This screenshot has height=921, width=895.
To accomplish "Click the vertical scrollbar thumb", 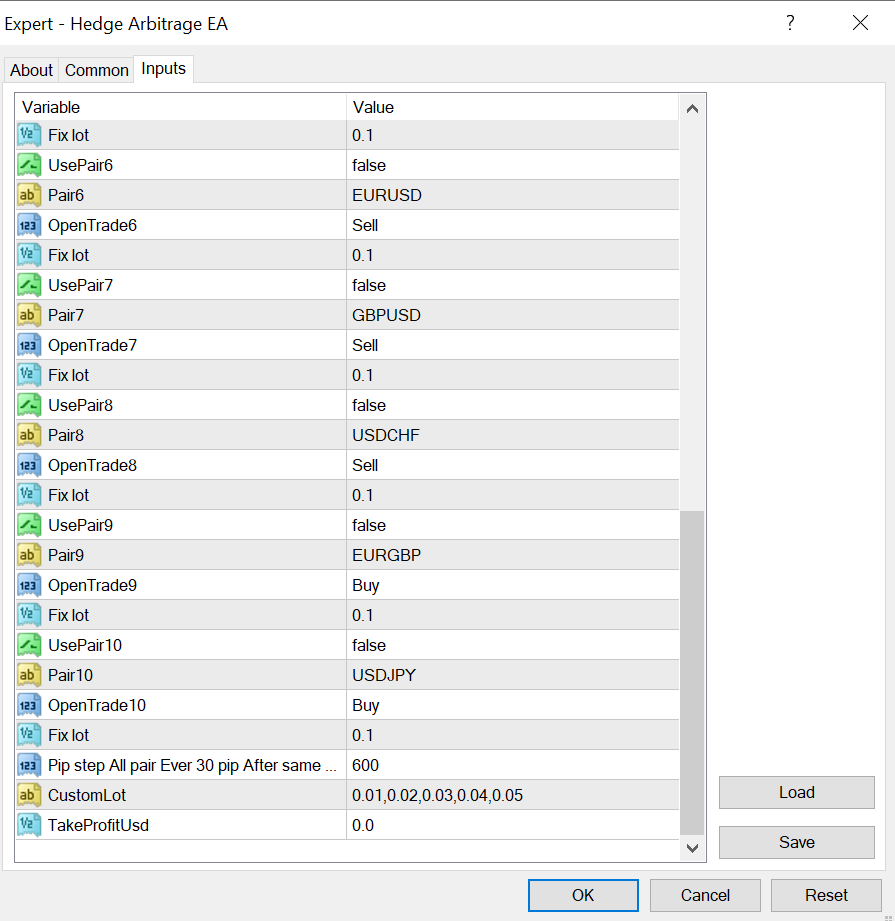I will click(x=692, y=672).
